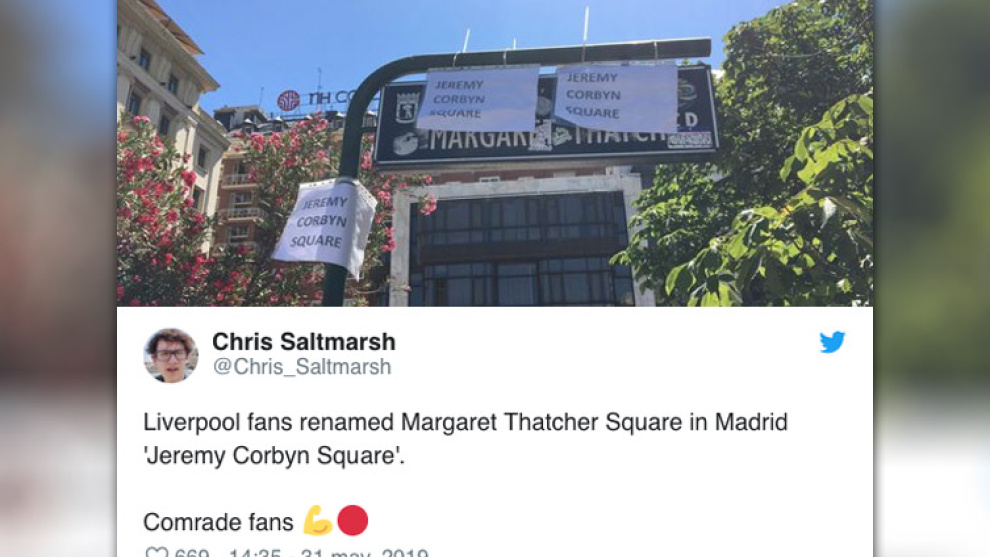
Task: Click the Jeremy Corbyn Square paper on pole
Action: (324, 227)
